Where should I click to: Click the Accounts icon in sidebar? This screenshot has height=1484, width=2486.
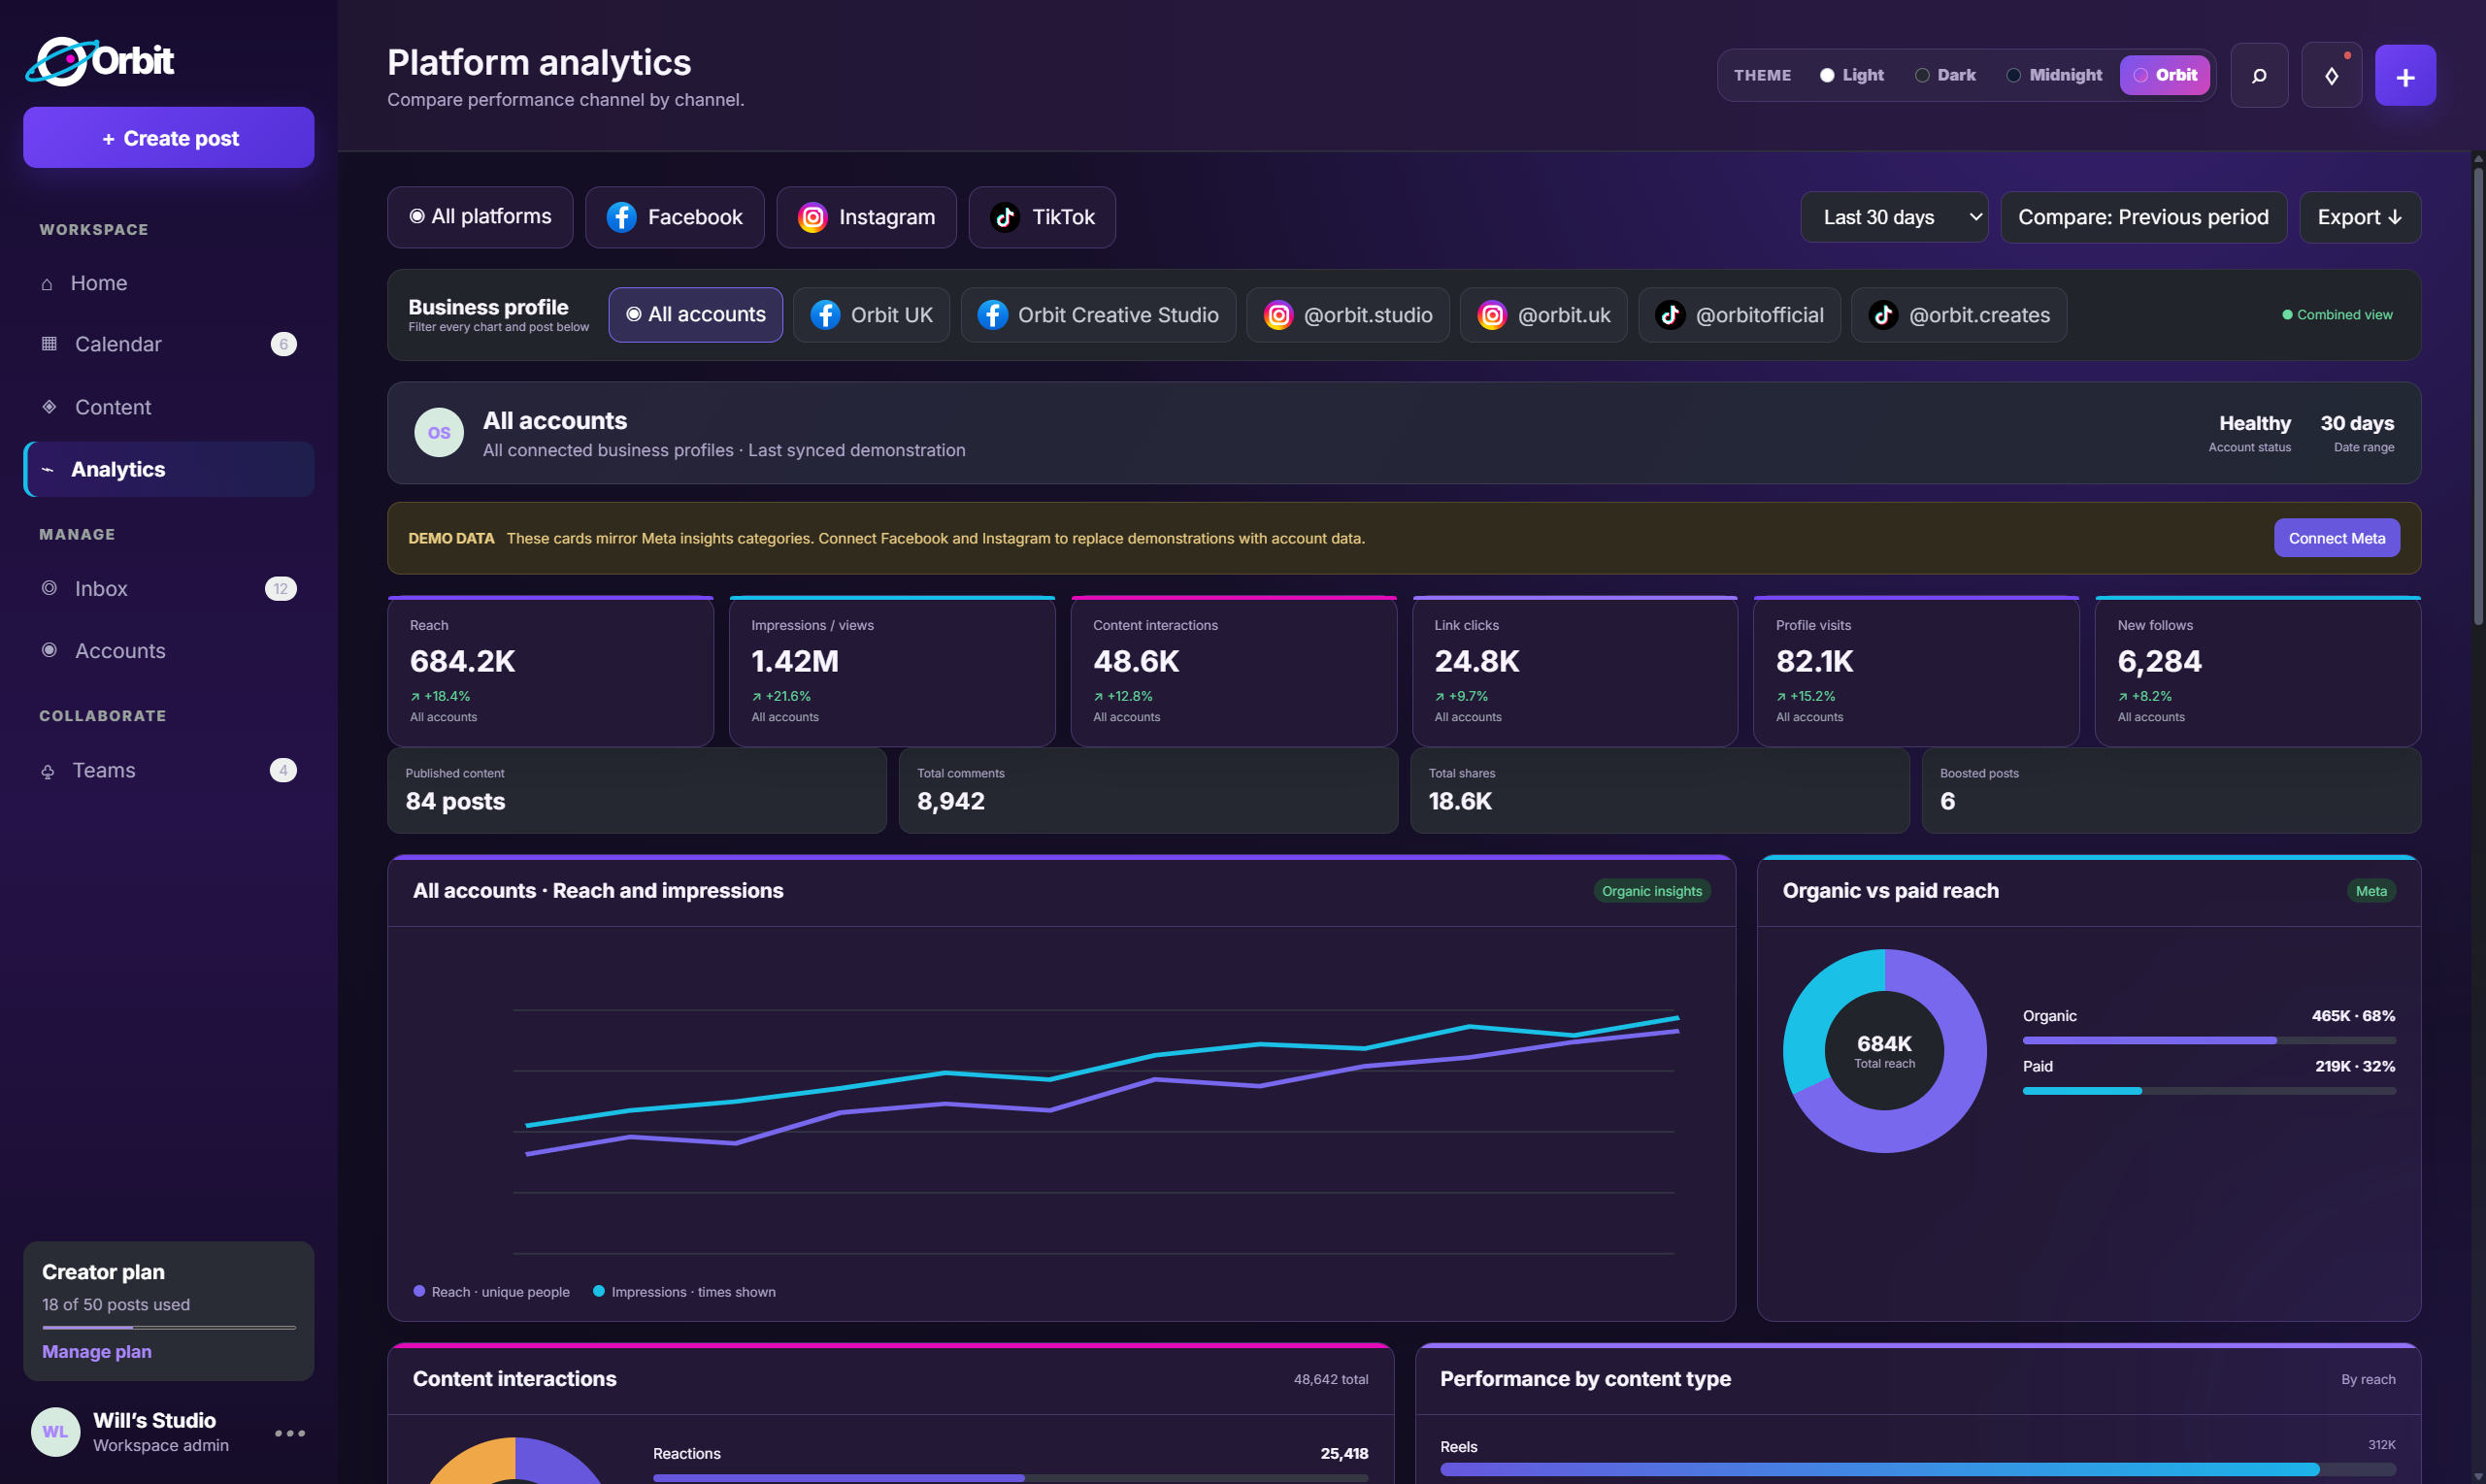point(49,650)
